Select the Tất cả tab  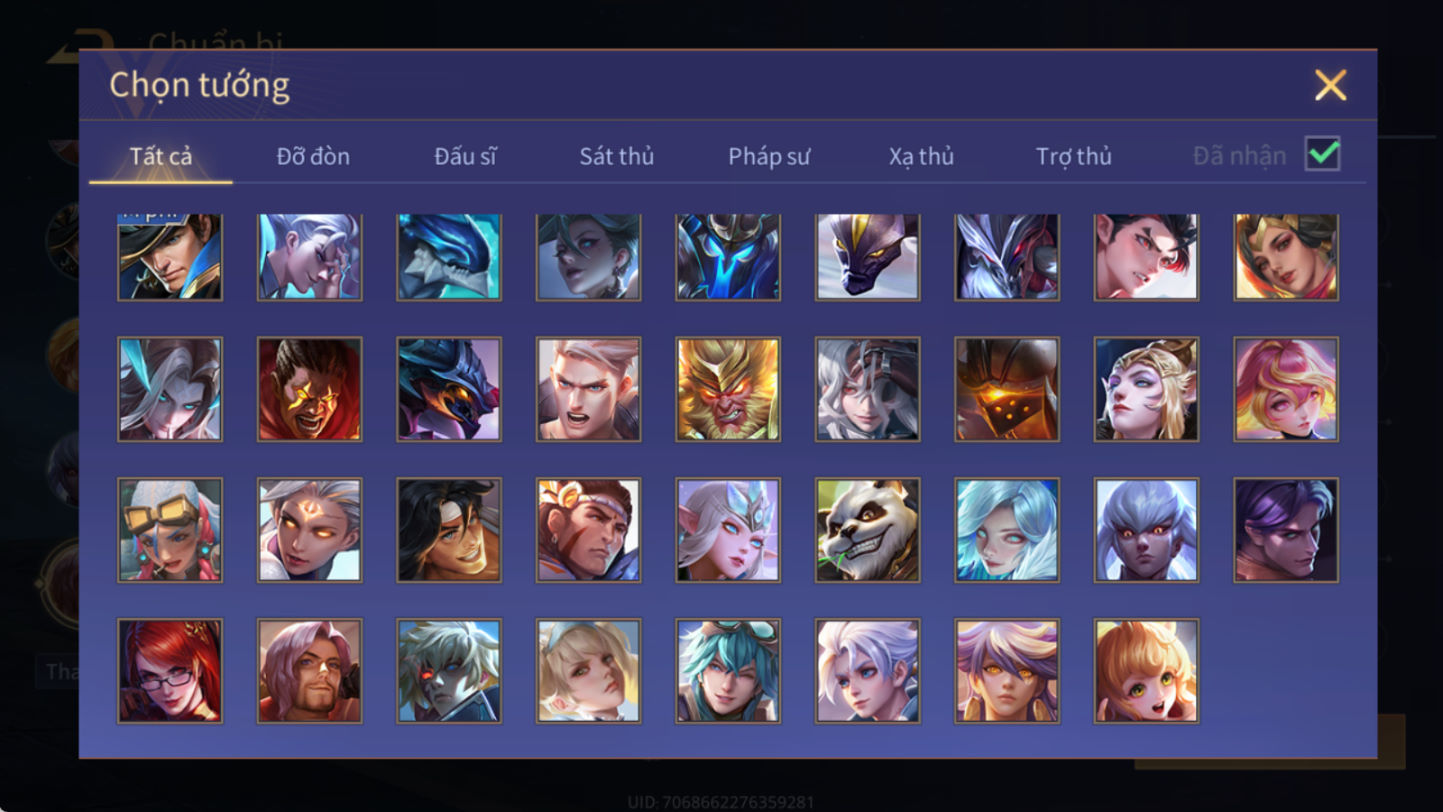click(x=161, y=156)
